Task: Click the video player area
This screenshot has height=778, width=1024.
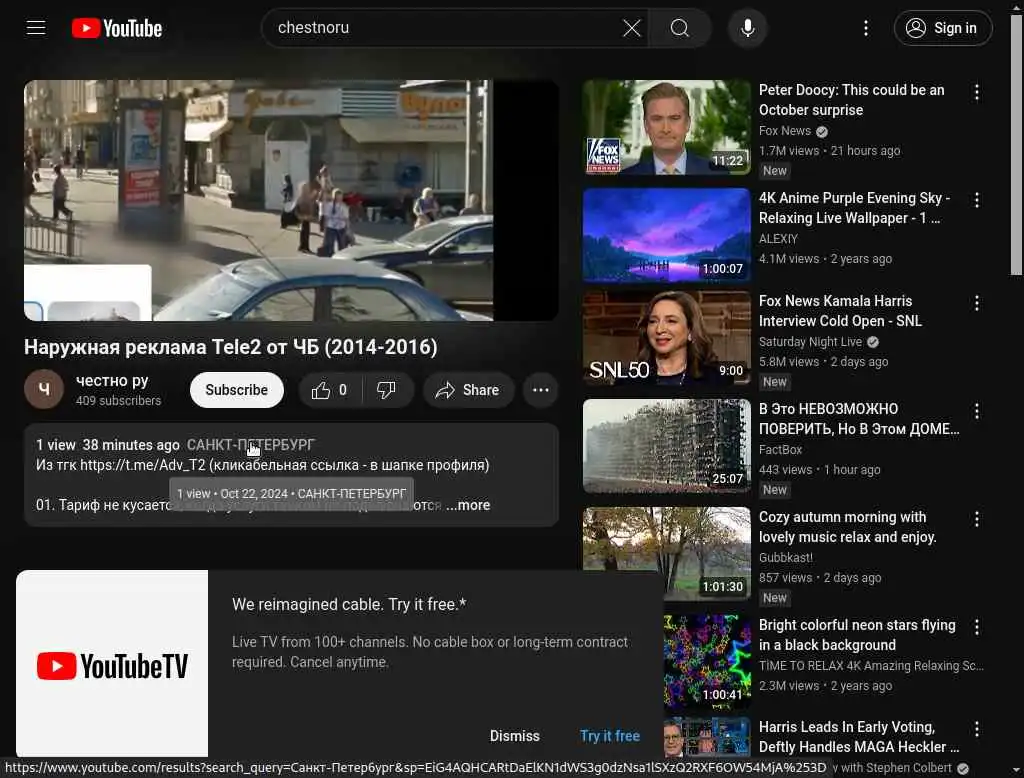Action: coord(291,201)
